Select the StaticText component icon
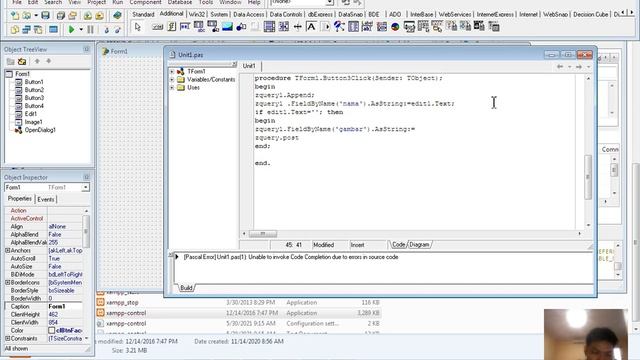This screenshot has height=360, width=640. pyautogui.click(x=311, y=27)
